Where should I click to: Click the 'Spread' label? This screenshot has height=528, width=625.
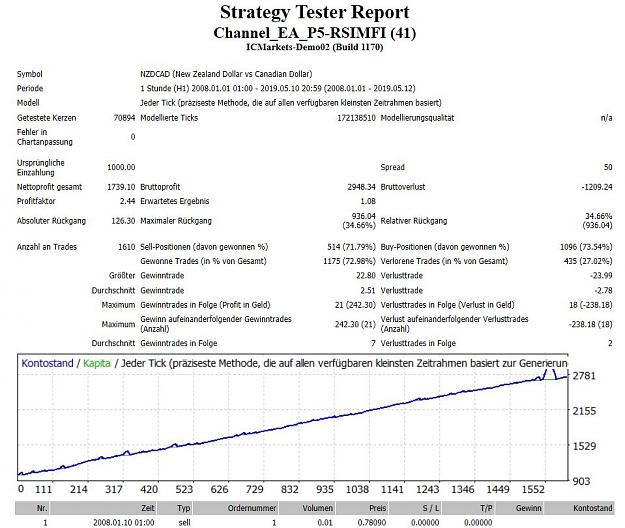pos(393,167)
